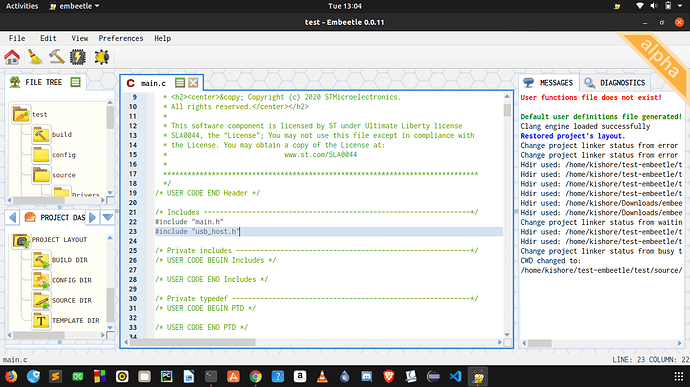The width and height of the screenshot is (690, 387).
Task: Open Sublime Text from the dock
Action: 55,376
